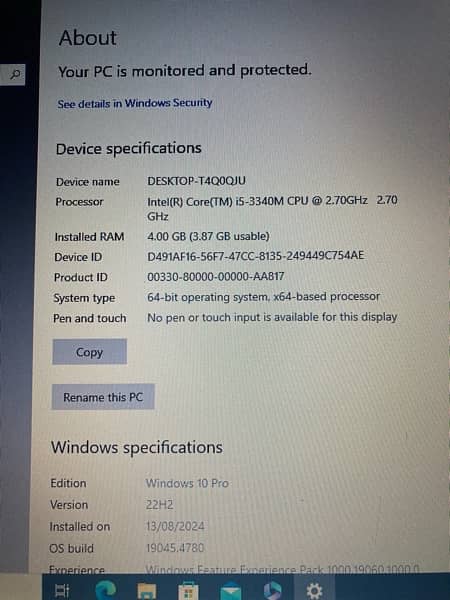Image resolution: width=450 pixels, height=600 pixels.
Task: Open Microsoft Store from the taskbar
Action: [189, 591]
